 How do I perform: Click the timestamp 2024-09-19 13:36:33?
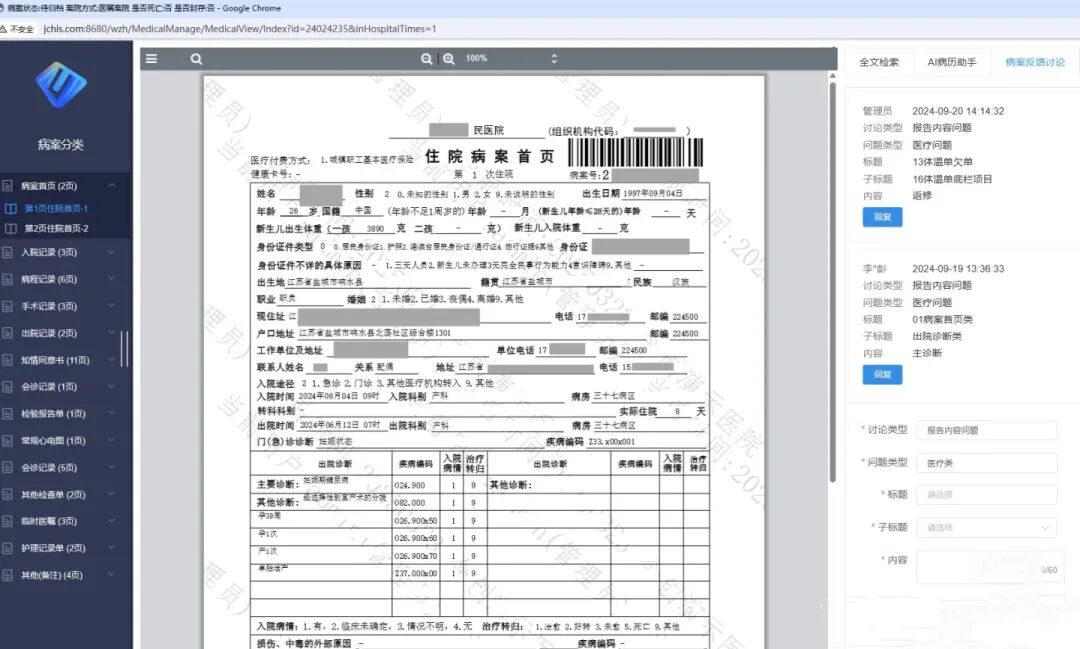pyautogui.click(x=958, y=269)
